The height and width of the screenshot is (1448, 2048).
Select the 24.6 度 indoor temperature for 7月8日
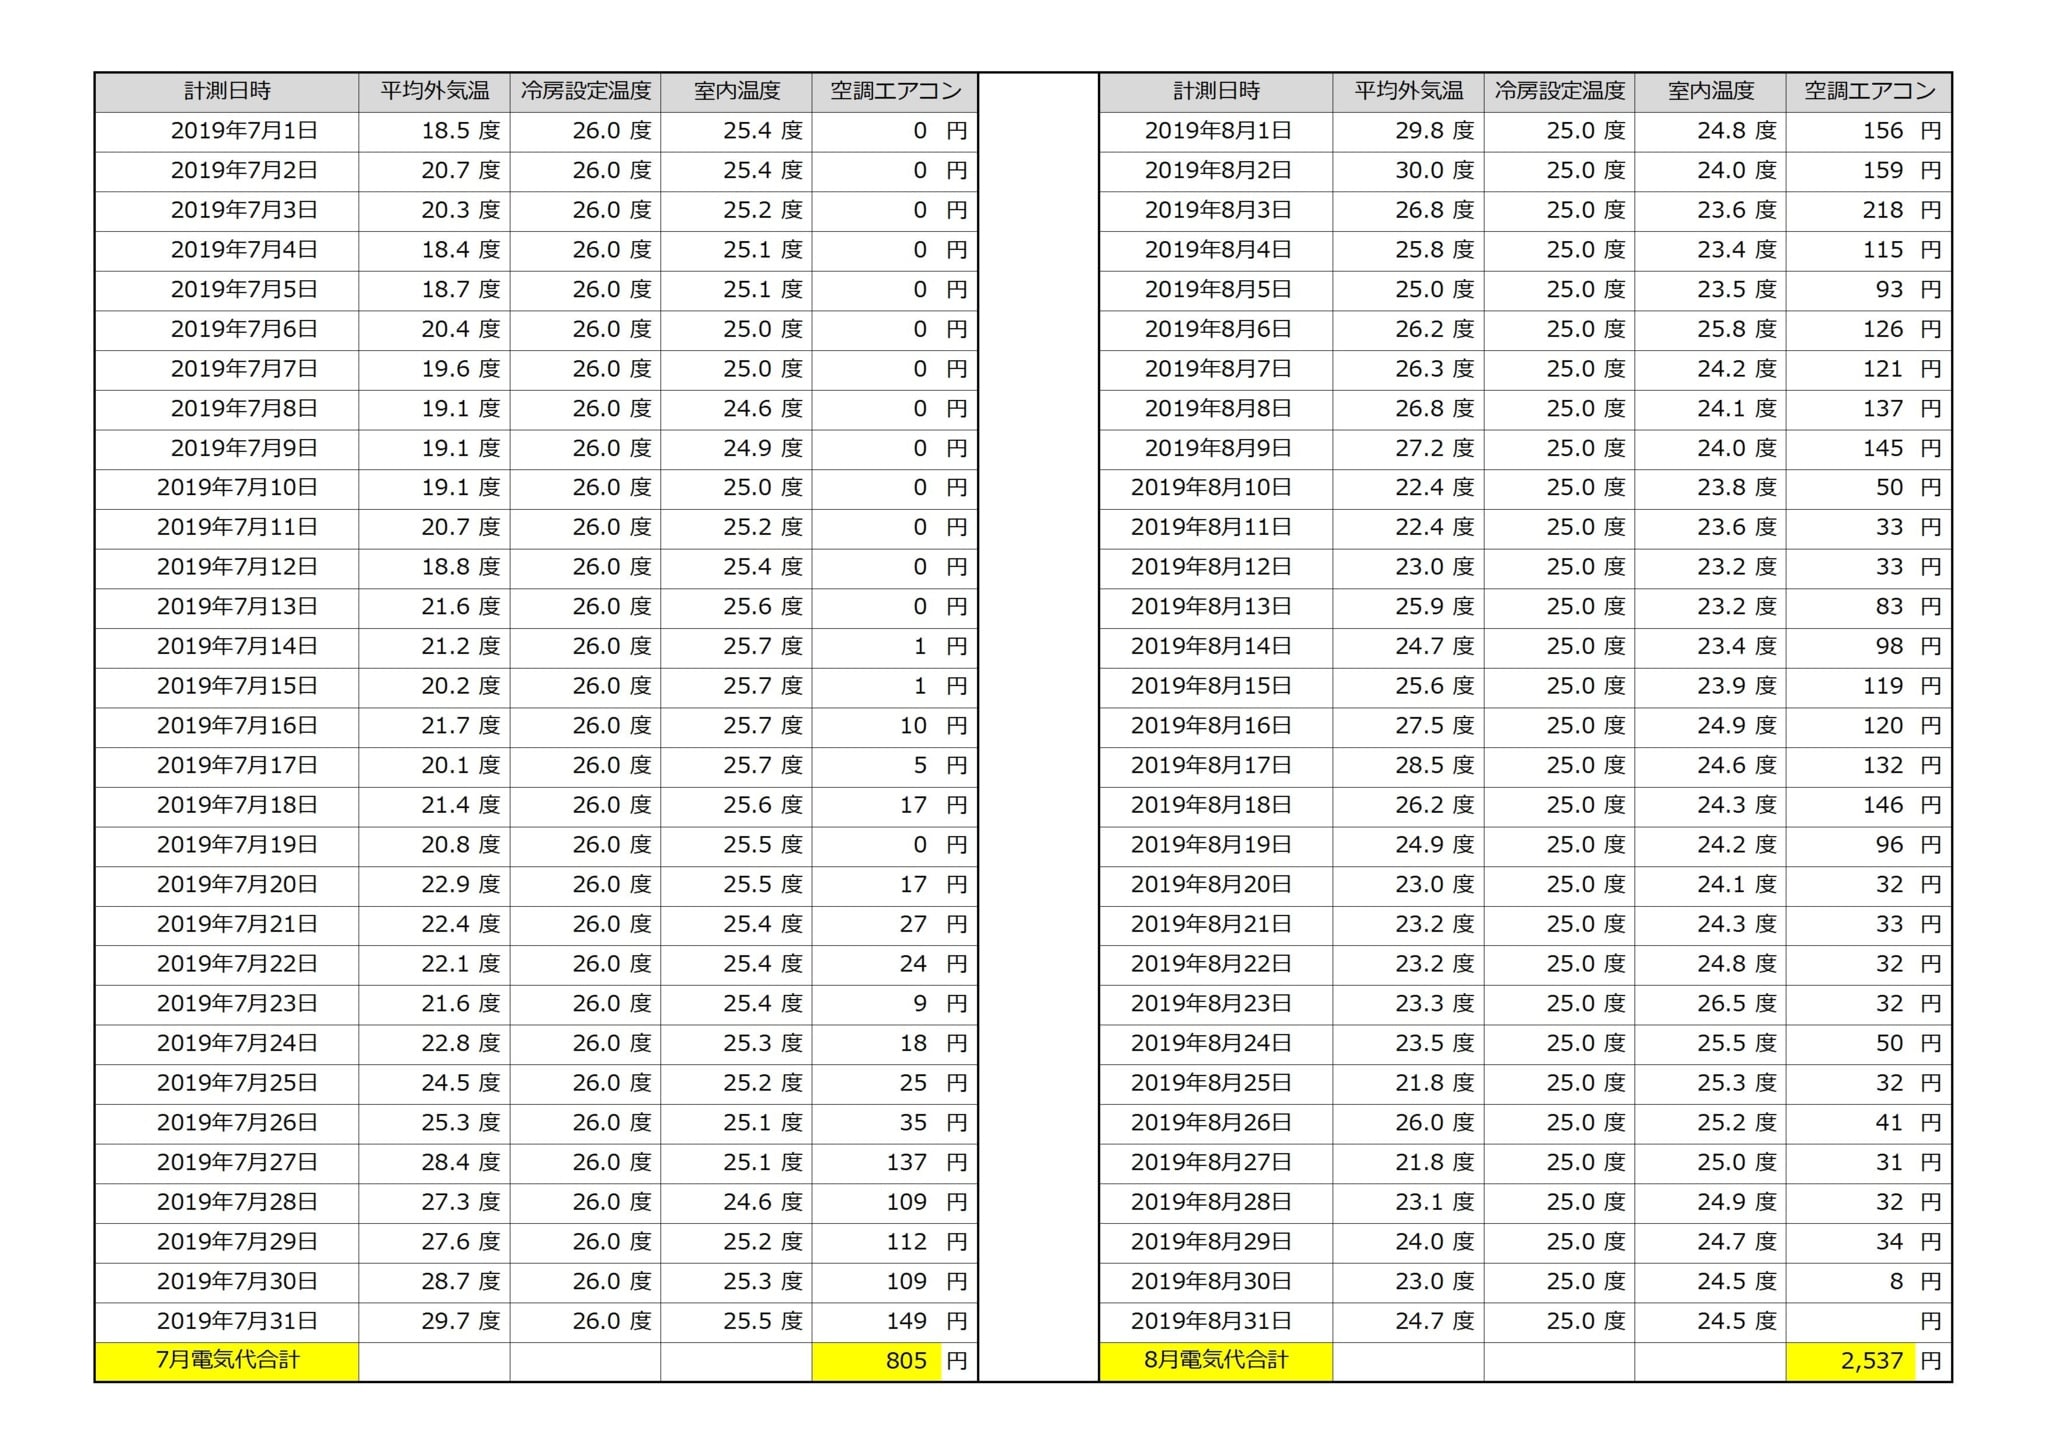point(736,409)
